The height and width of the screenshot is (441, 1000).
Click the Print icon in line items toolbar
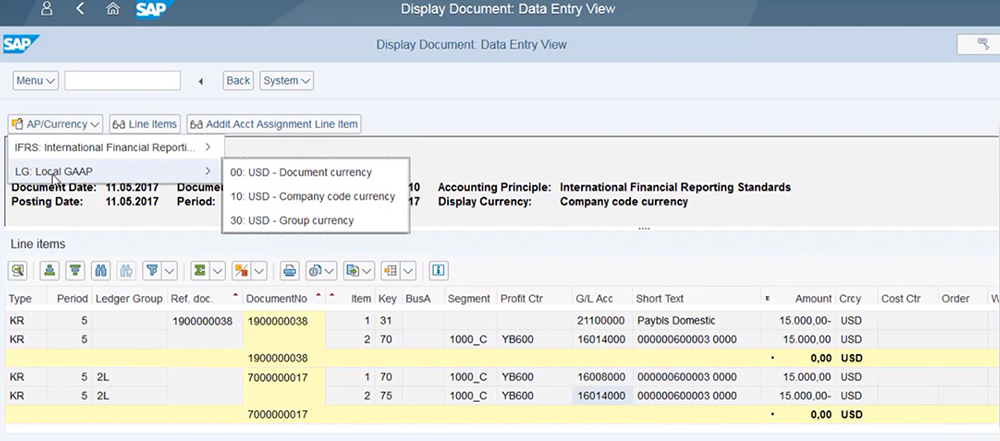(289, 270)
